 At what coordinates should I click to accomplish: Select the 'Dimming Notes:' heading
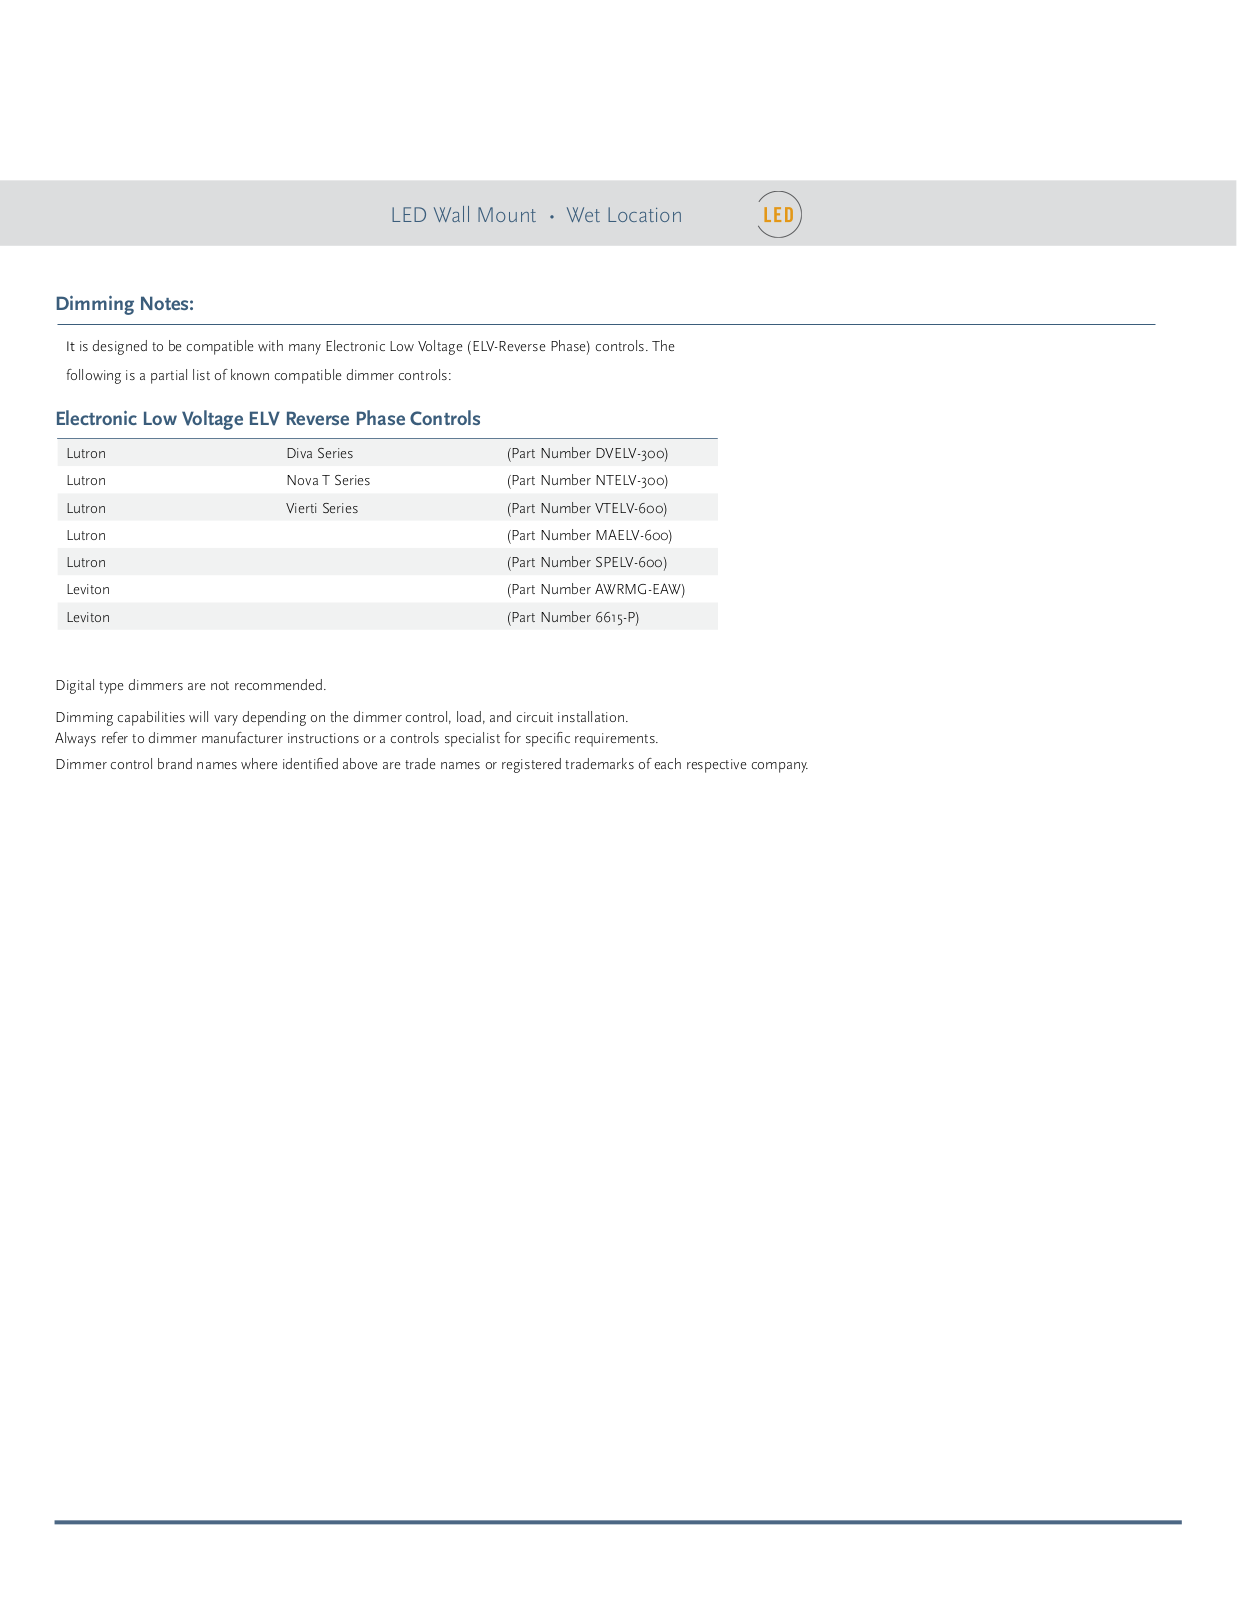click(125, 304)
